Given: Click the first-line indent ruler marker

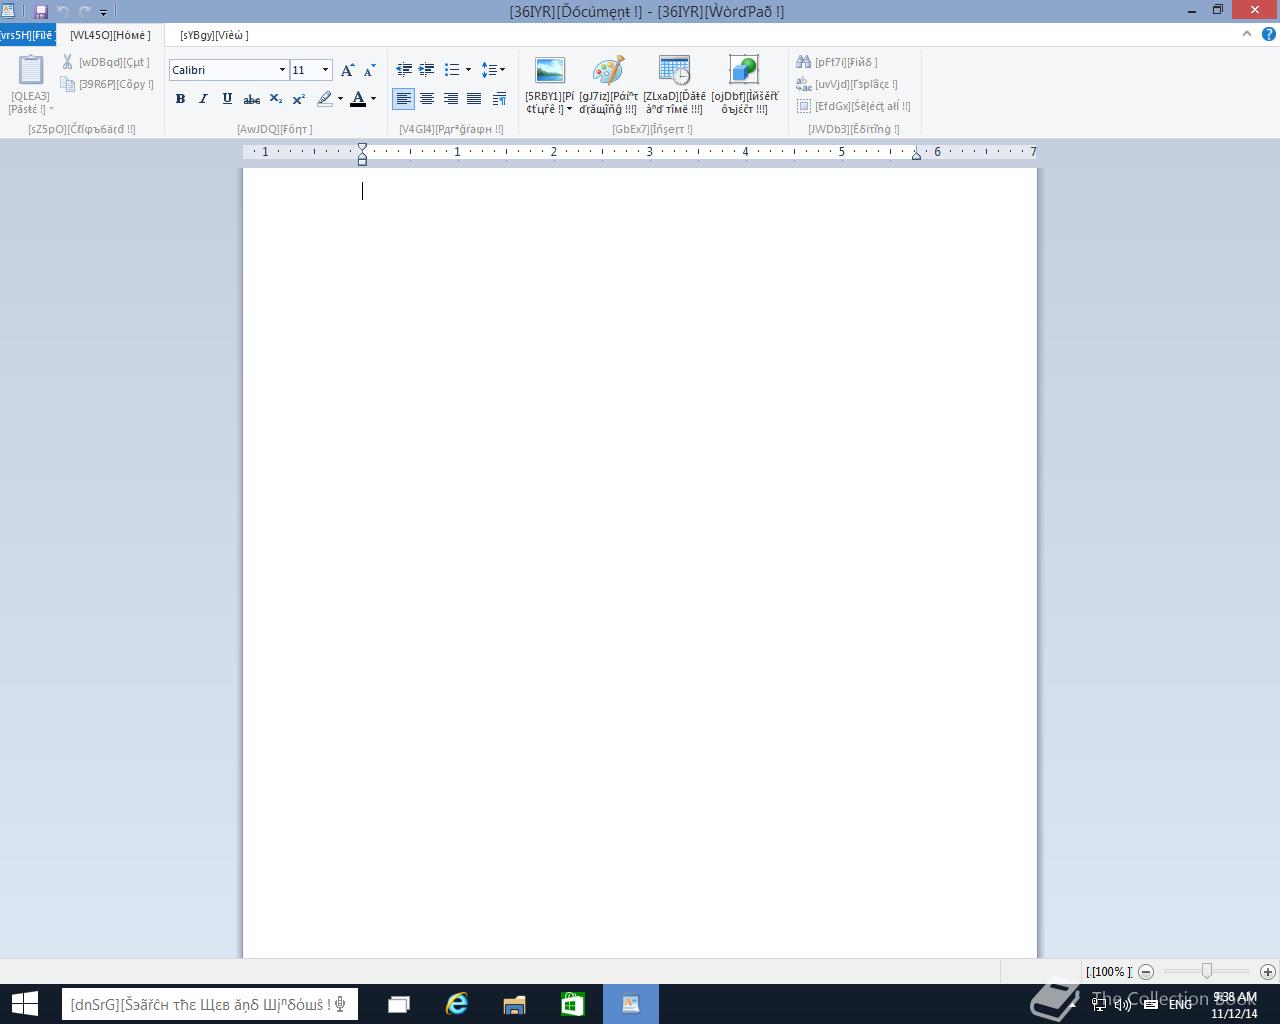Looking at the screenshot, I should [363, 148].
